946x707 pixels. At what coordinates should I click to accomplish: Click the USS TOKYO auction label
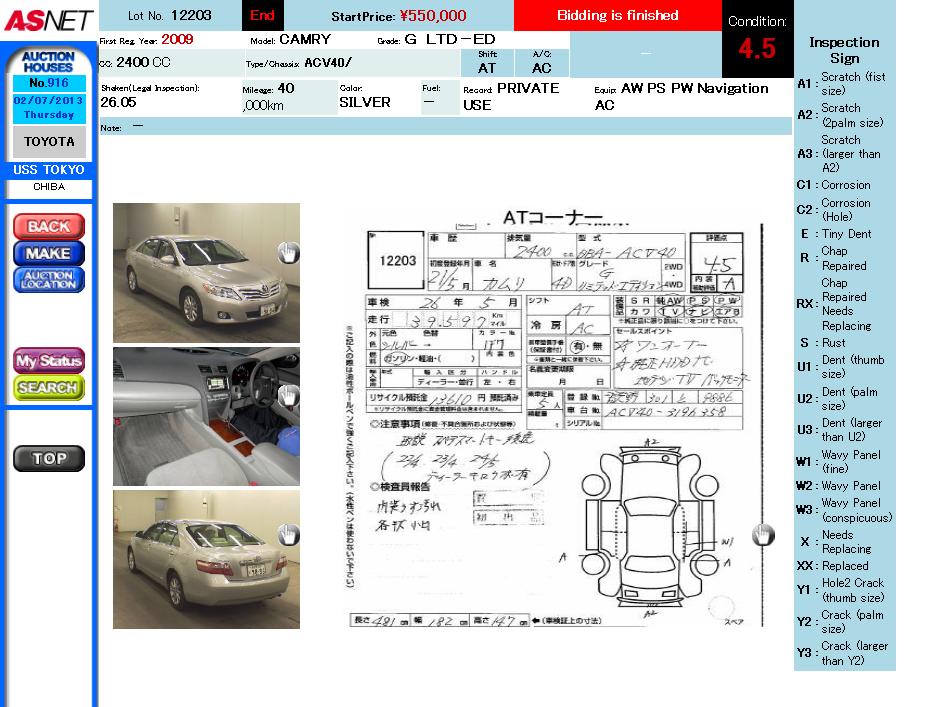tap(49, 170)
